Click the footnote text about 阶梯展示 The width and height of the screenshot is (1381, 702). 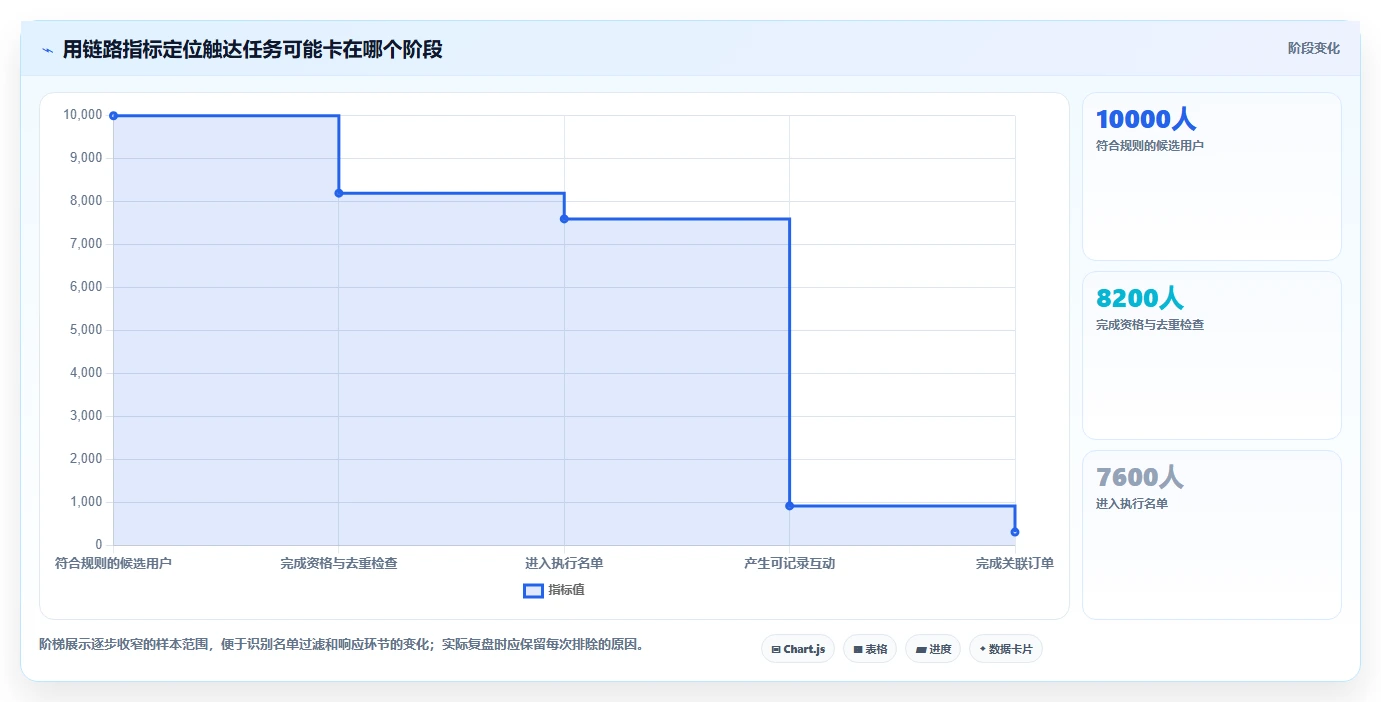click(344, 645)
